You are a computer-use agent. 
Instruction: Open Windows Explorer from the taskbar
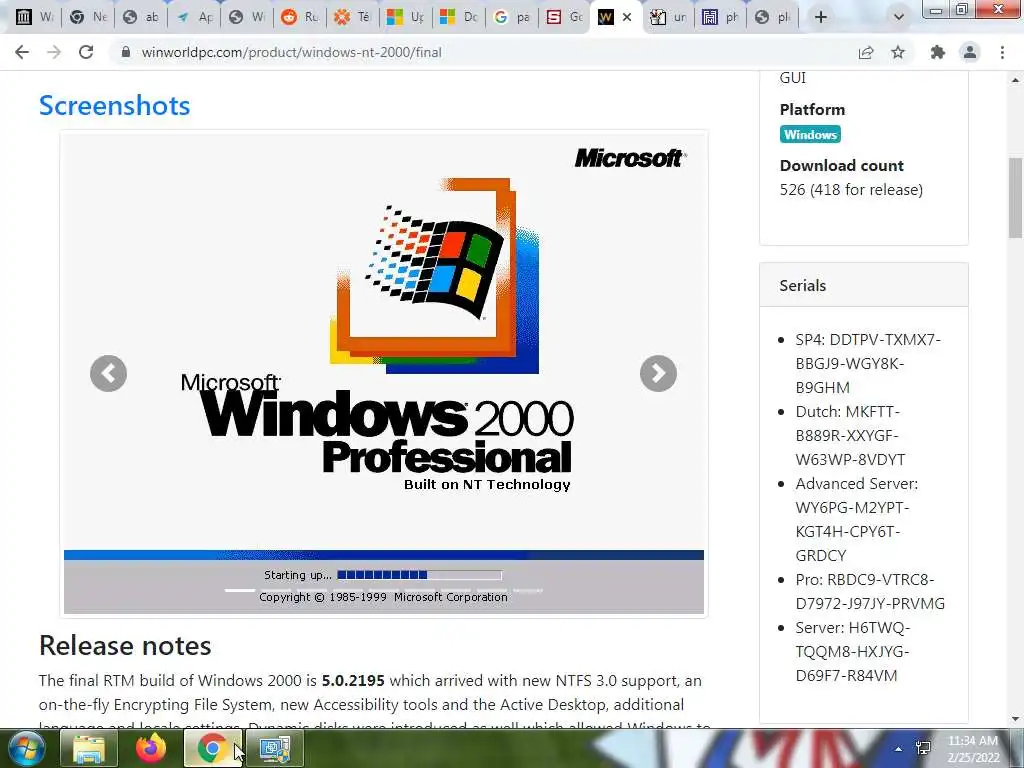click(89, 748)
